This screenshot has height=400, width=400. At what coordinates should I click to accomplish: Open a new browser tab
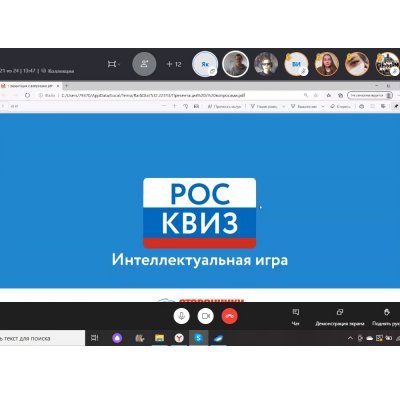[x=66, y=86]
